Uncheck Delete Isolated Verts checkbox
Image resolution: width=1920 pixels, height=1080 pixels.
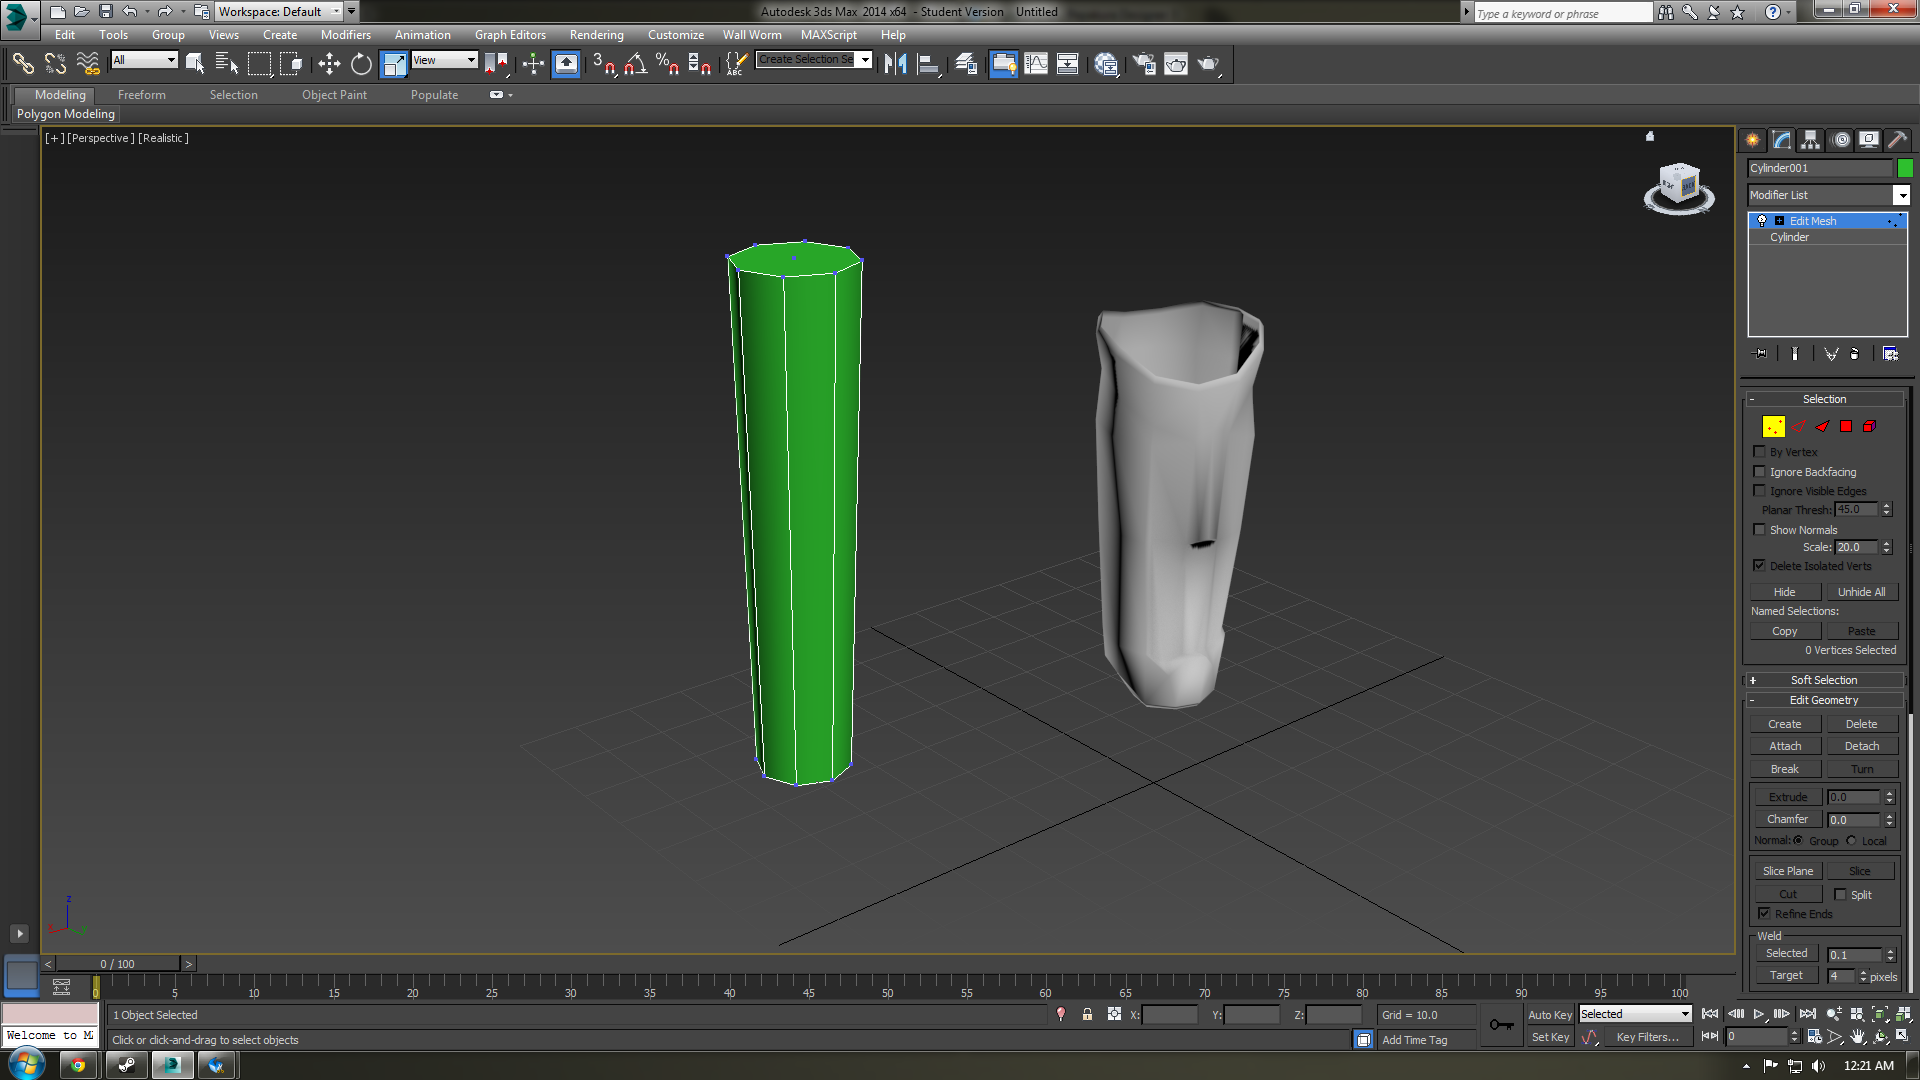coord(1760,566)
